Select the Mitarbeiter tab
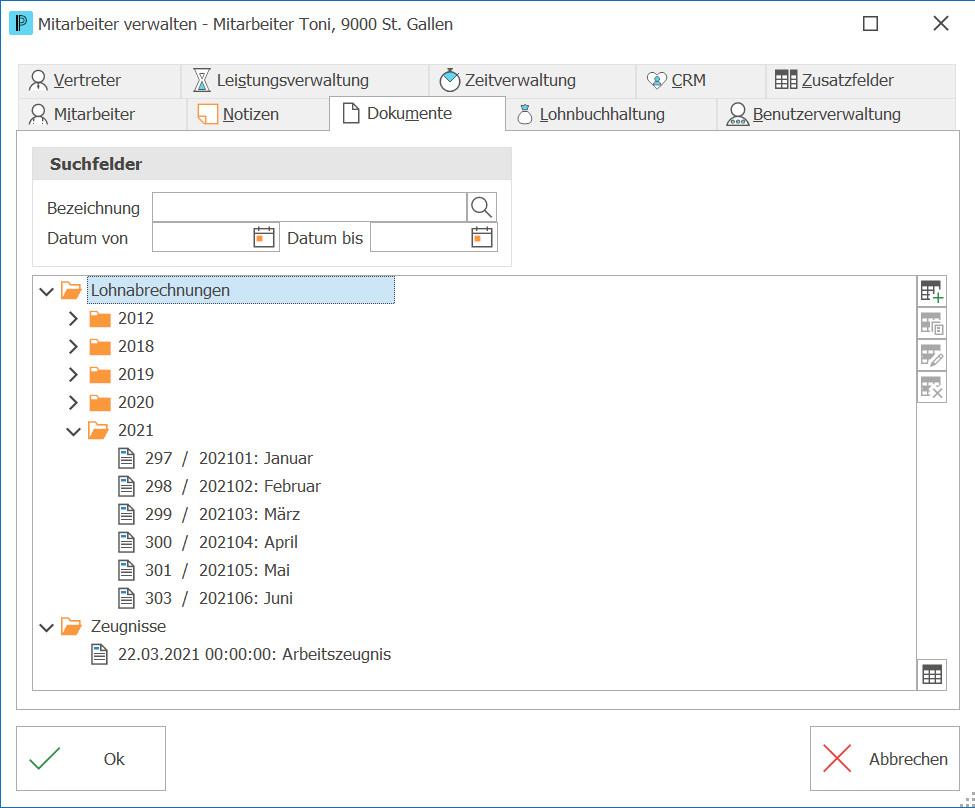This screenshot has height=808, width=975. pyautogui.click(x=103, y=114)
